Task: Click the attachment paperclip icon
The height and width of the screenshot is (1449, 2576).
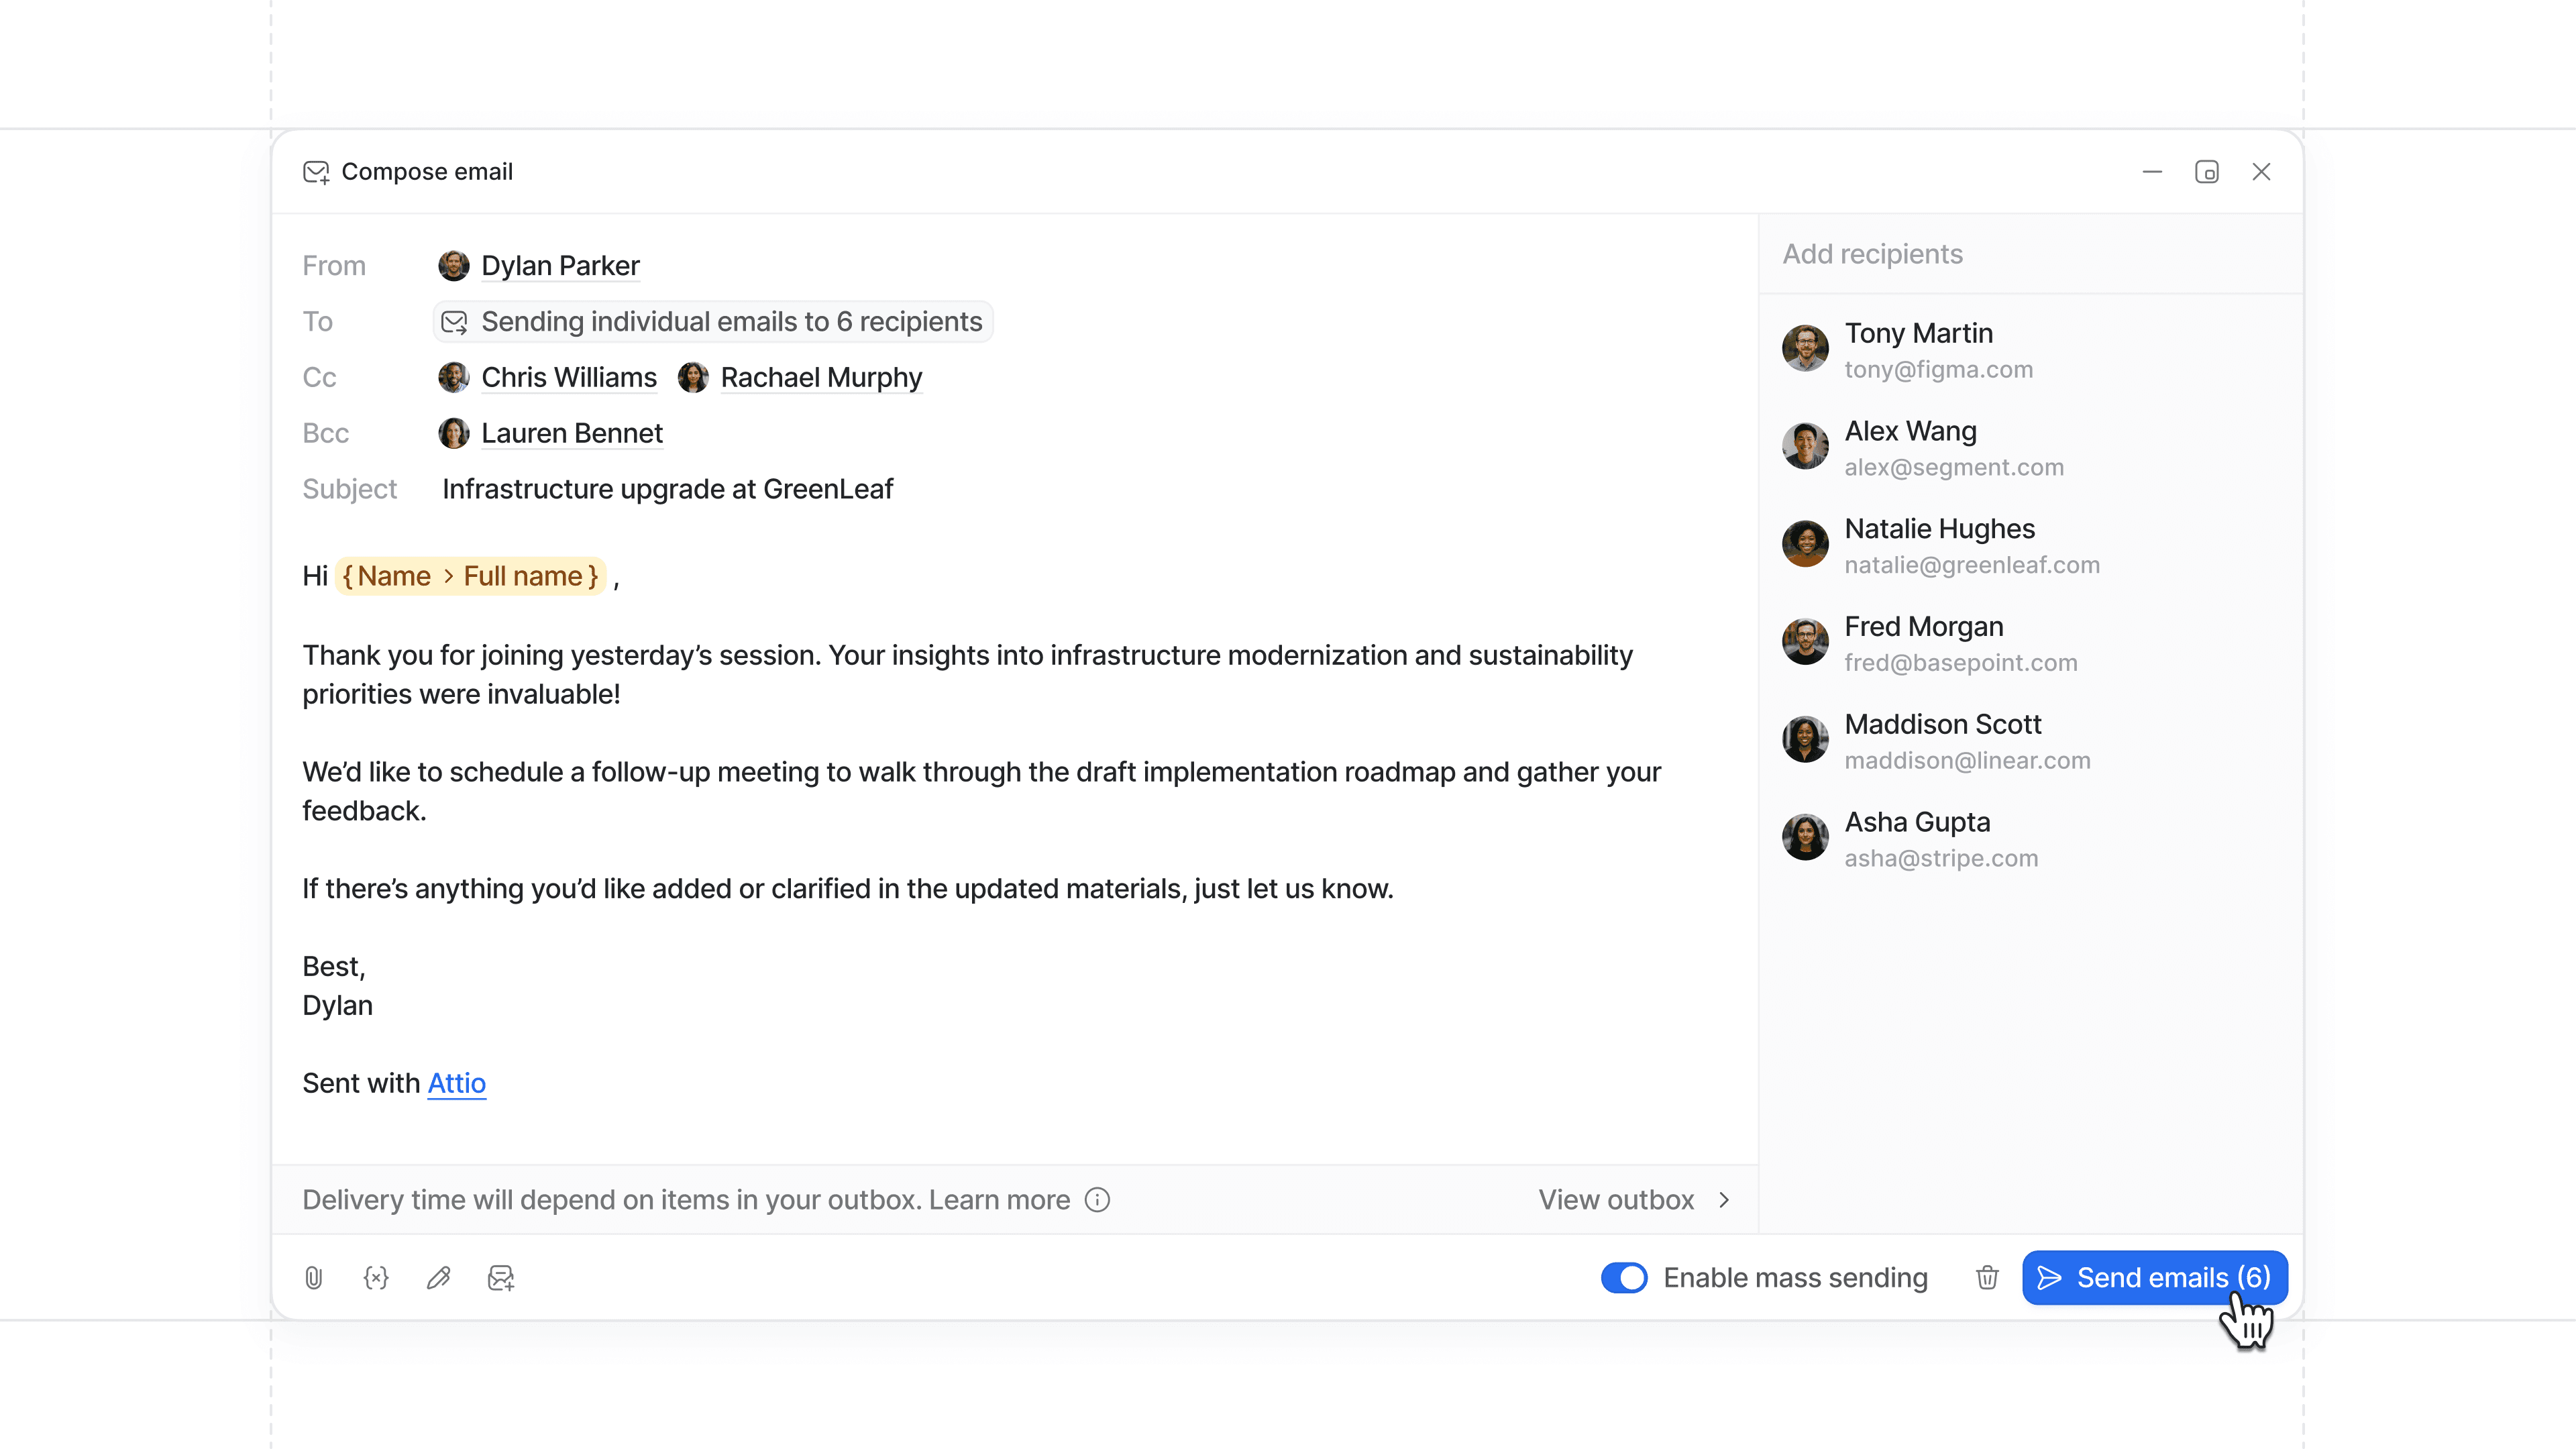Action: [314, 1277]
